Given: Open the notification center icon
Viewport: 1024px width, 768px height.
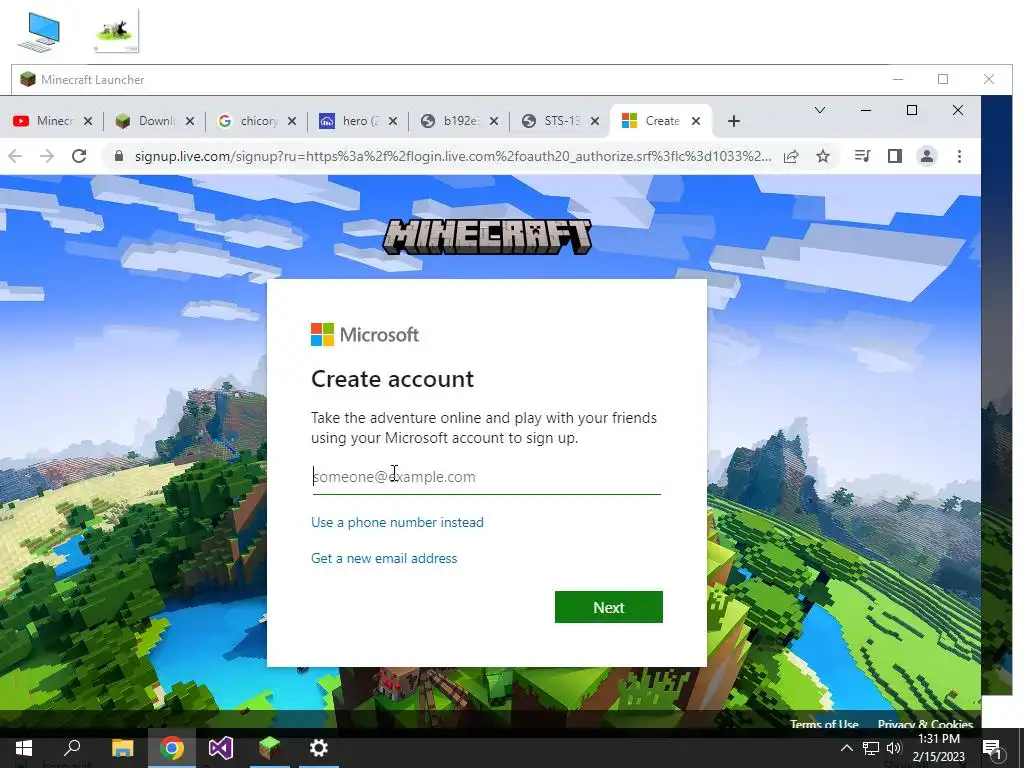Looking at the screenshot, I should tap(992, 748).
